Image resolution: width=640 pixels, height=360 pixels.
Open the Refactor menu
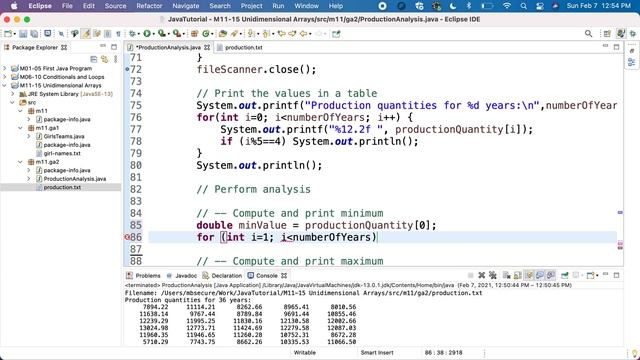149,6
